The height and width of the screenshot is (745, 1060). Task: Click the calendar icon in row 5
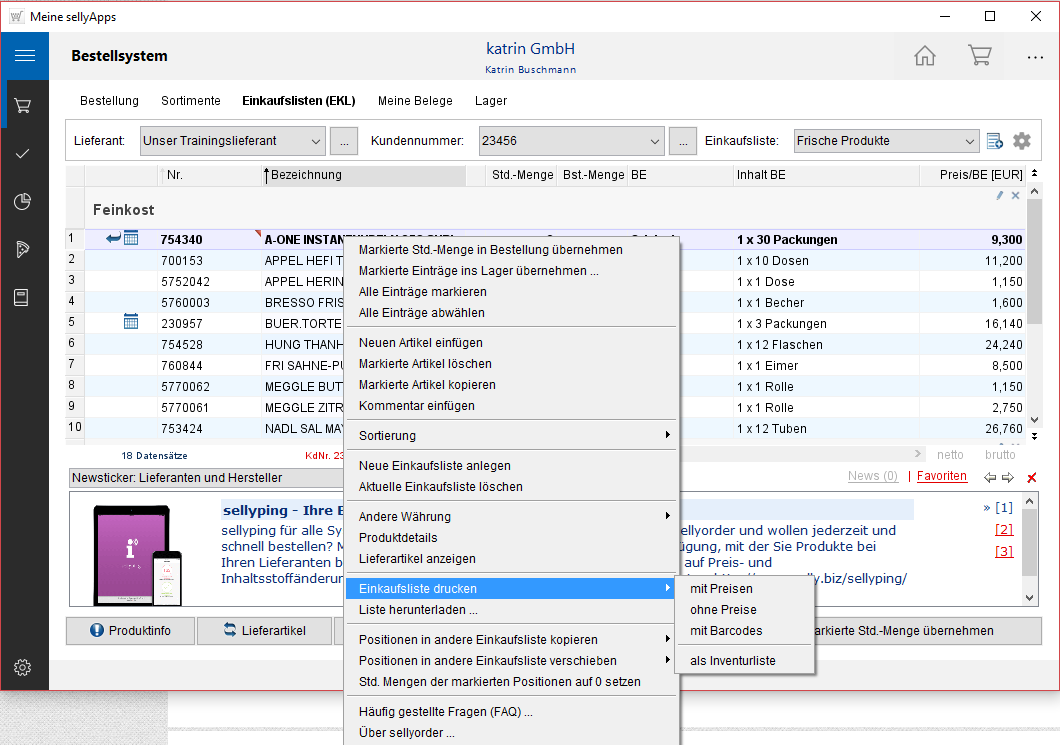point(131,322)
